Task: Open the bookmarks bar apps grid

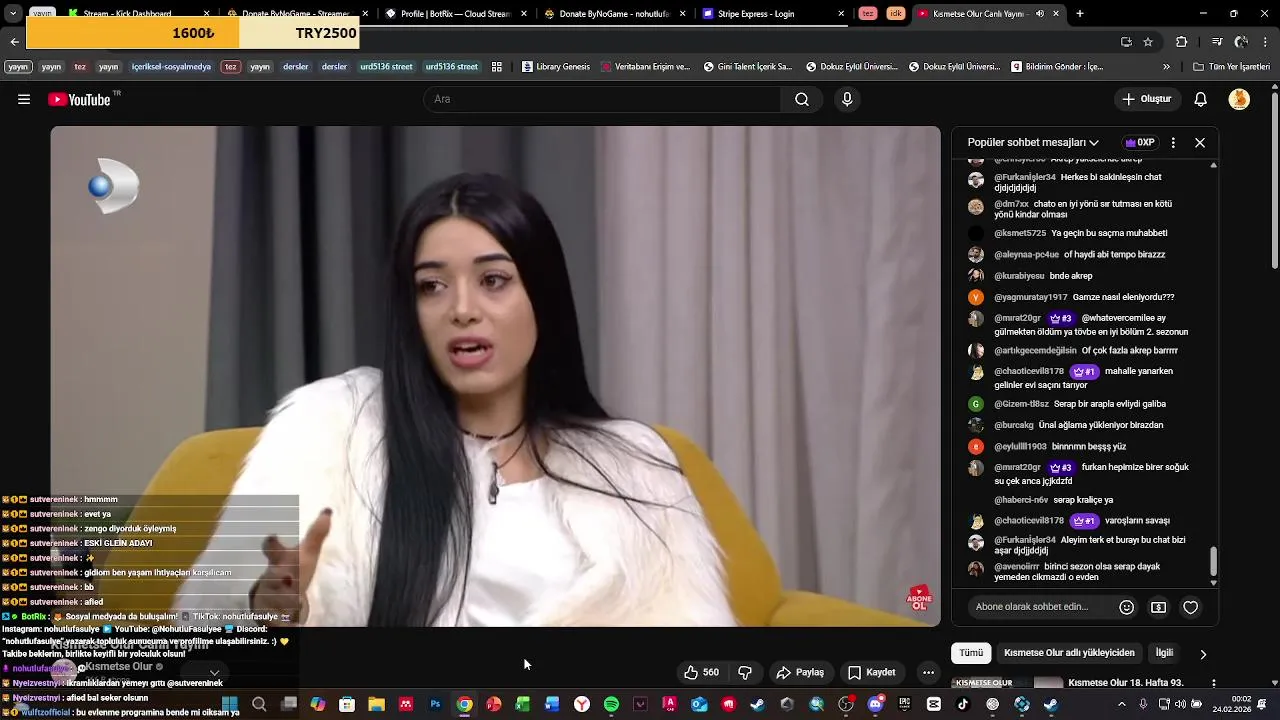Action: 497,67
